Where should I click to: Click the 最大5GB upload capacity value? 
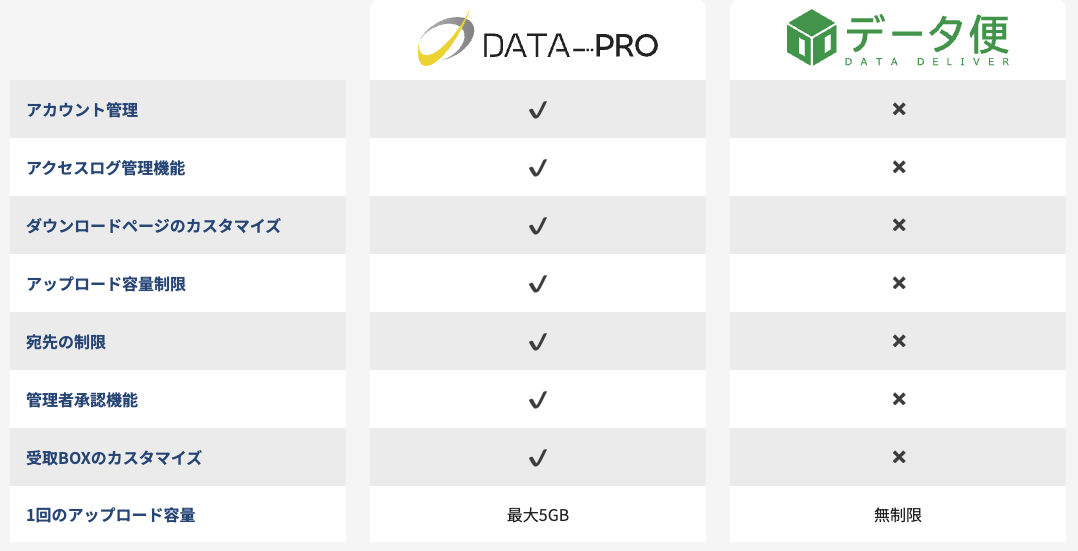point(538,516)
